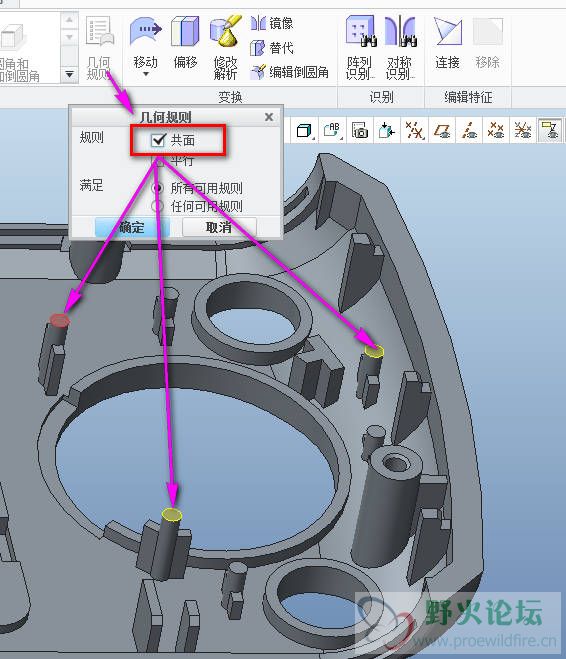Uncheck the 共面 (Coplanar) checkbox
The height and width of the screenshot is (659, 566).
[x=158, y=140]
